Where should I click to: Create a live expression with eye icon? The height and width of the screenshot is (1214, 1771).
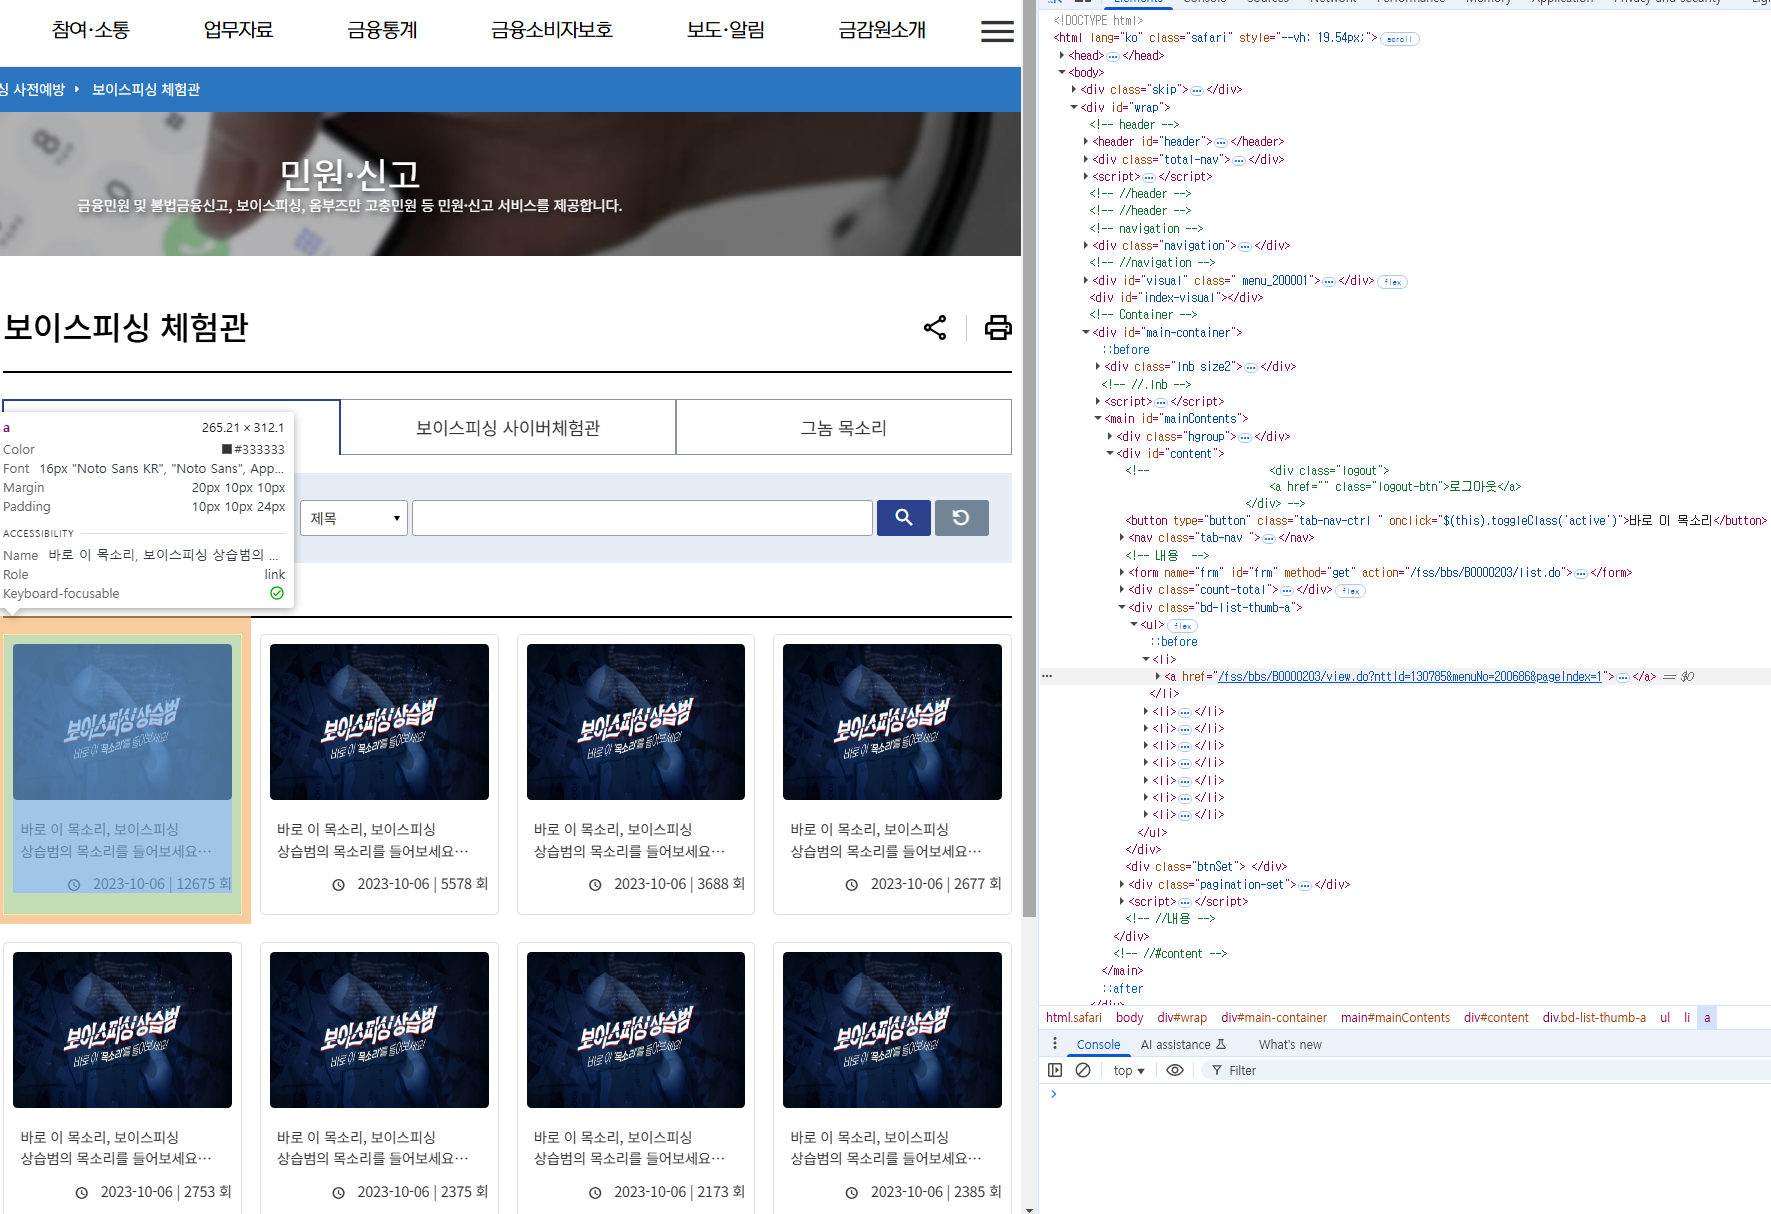click(x=1175, y=1070)
